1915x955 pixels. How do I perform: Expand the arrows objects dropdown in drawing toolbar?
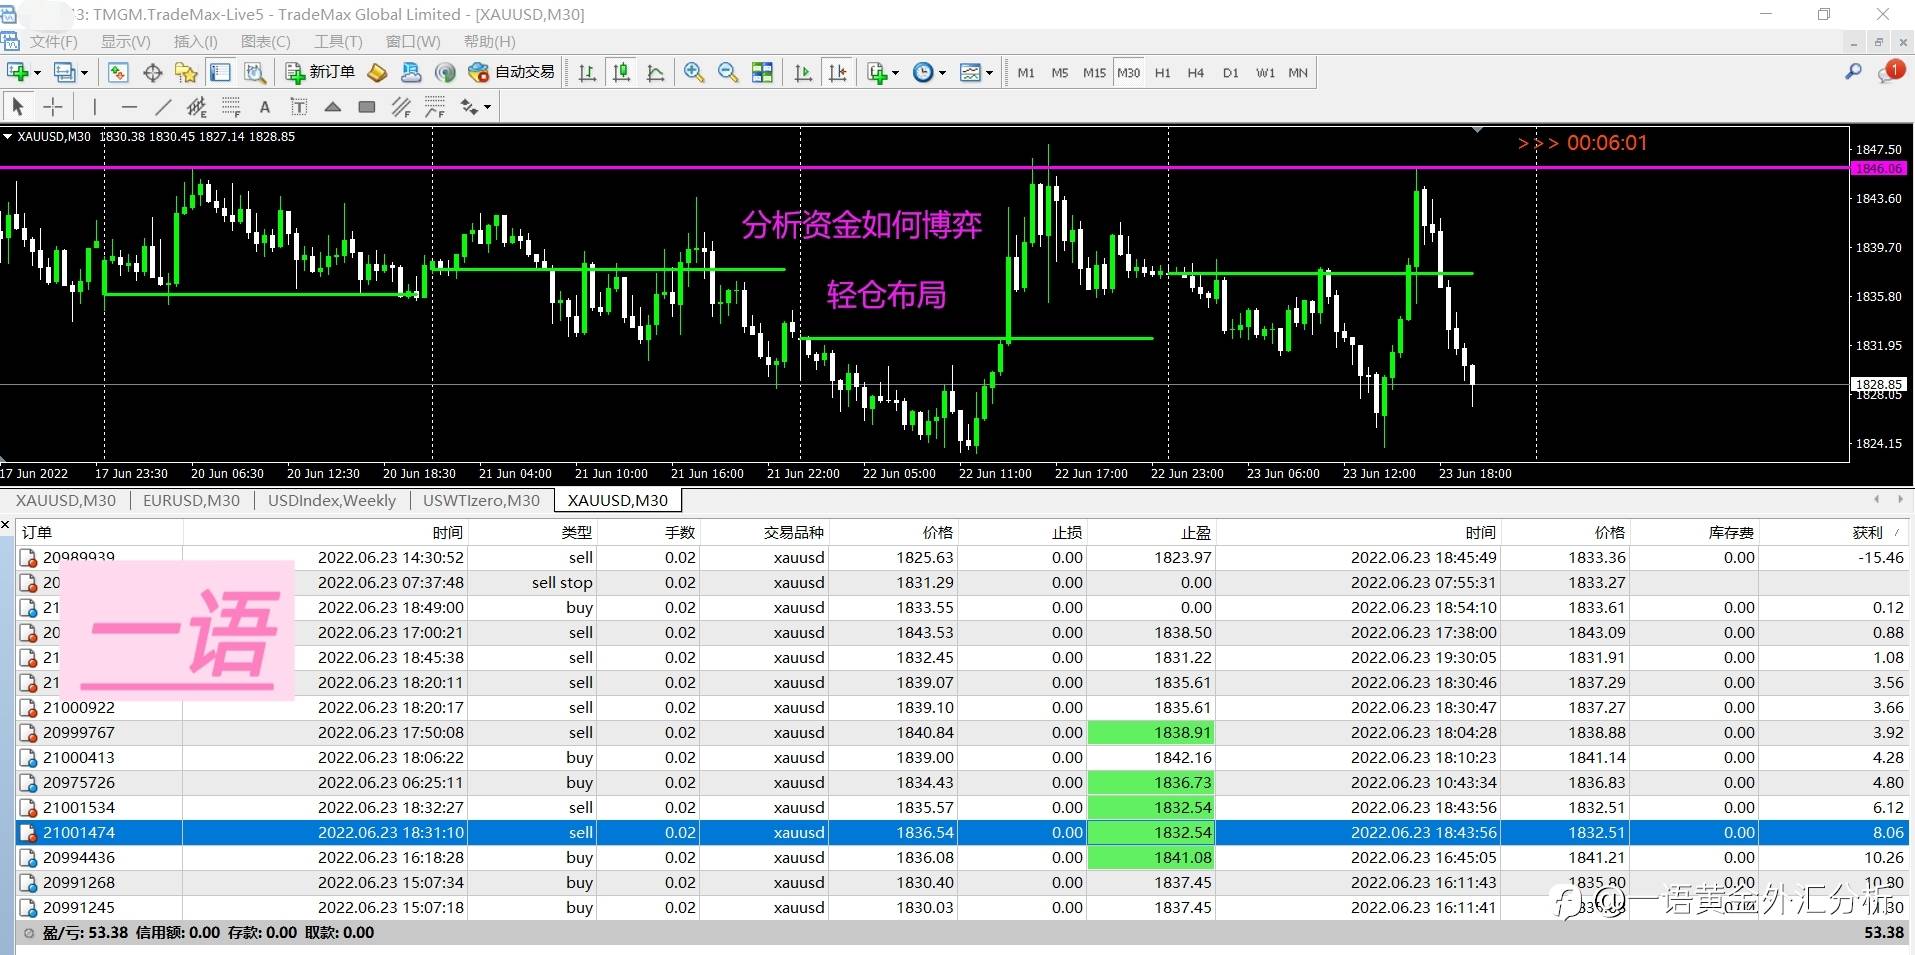(487, 107)
